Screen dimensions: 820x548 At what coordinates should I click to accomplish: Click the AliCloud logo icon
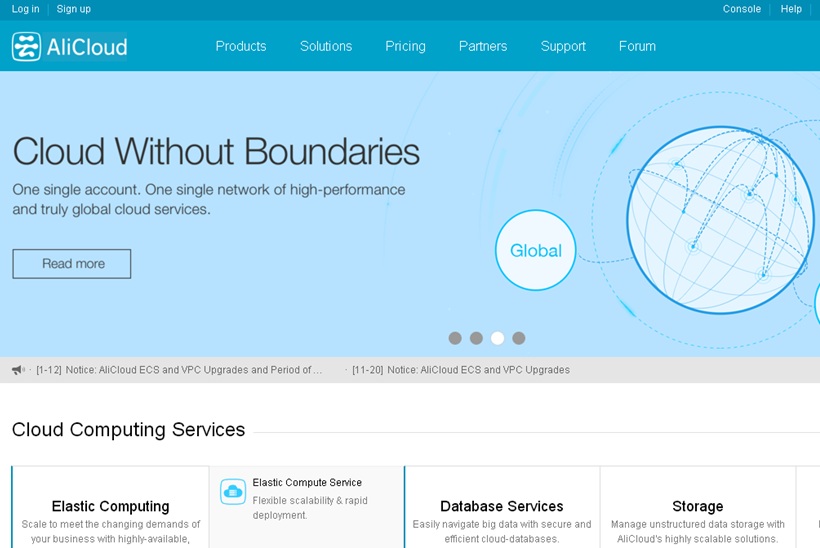pyautogui.click(x=26, y=47)
